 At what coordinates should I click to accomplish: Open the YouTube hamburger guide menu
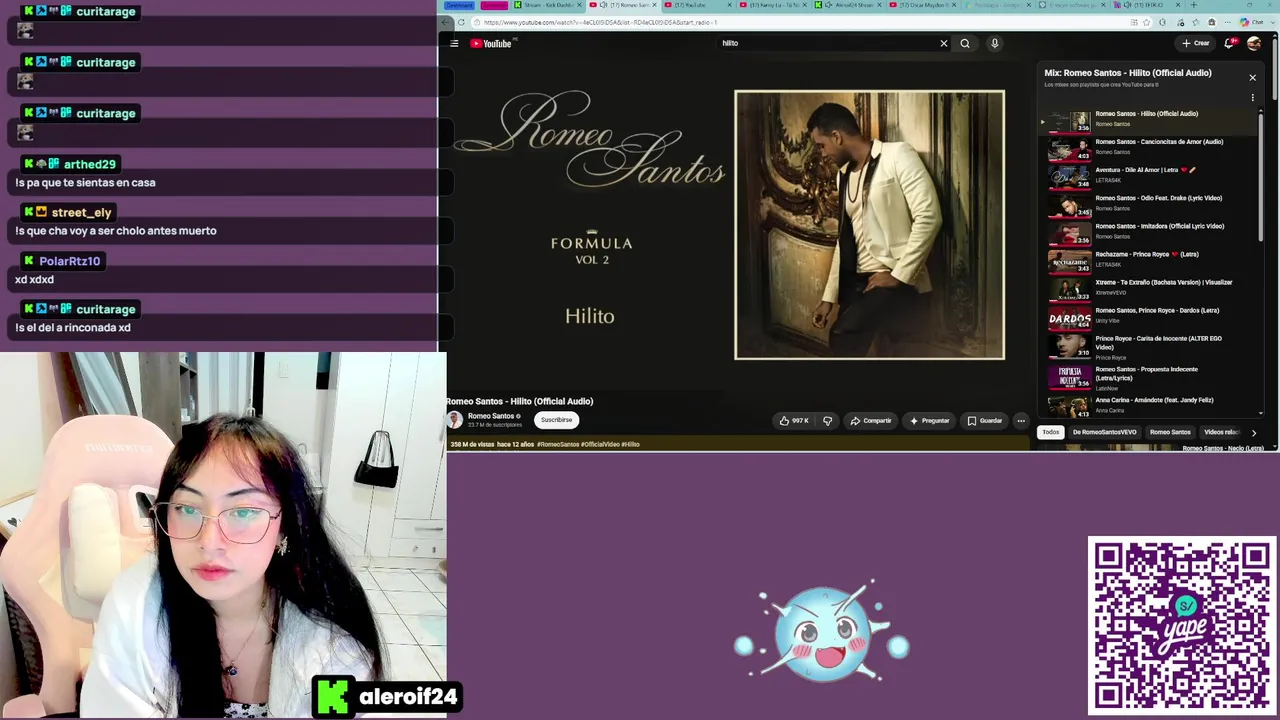coord(454,43)
